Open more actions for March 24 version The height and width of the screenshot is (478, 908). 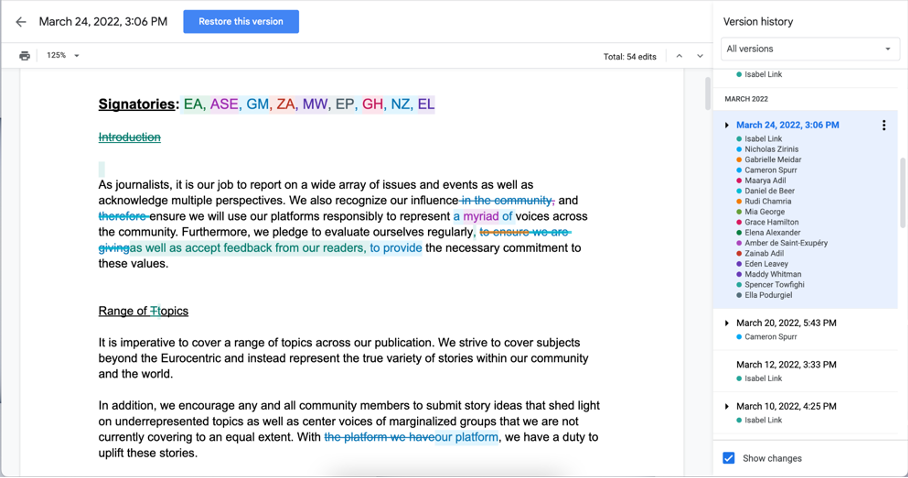(x=884, y=125)
